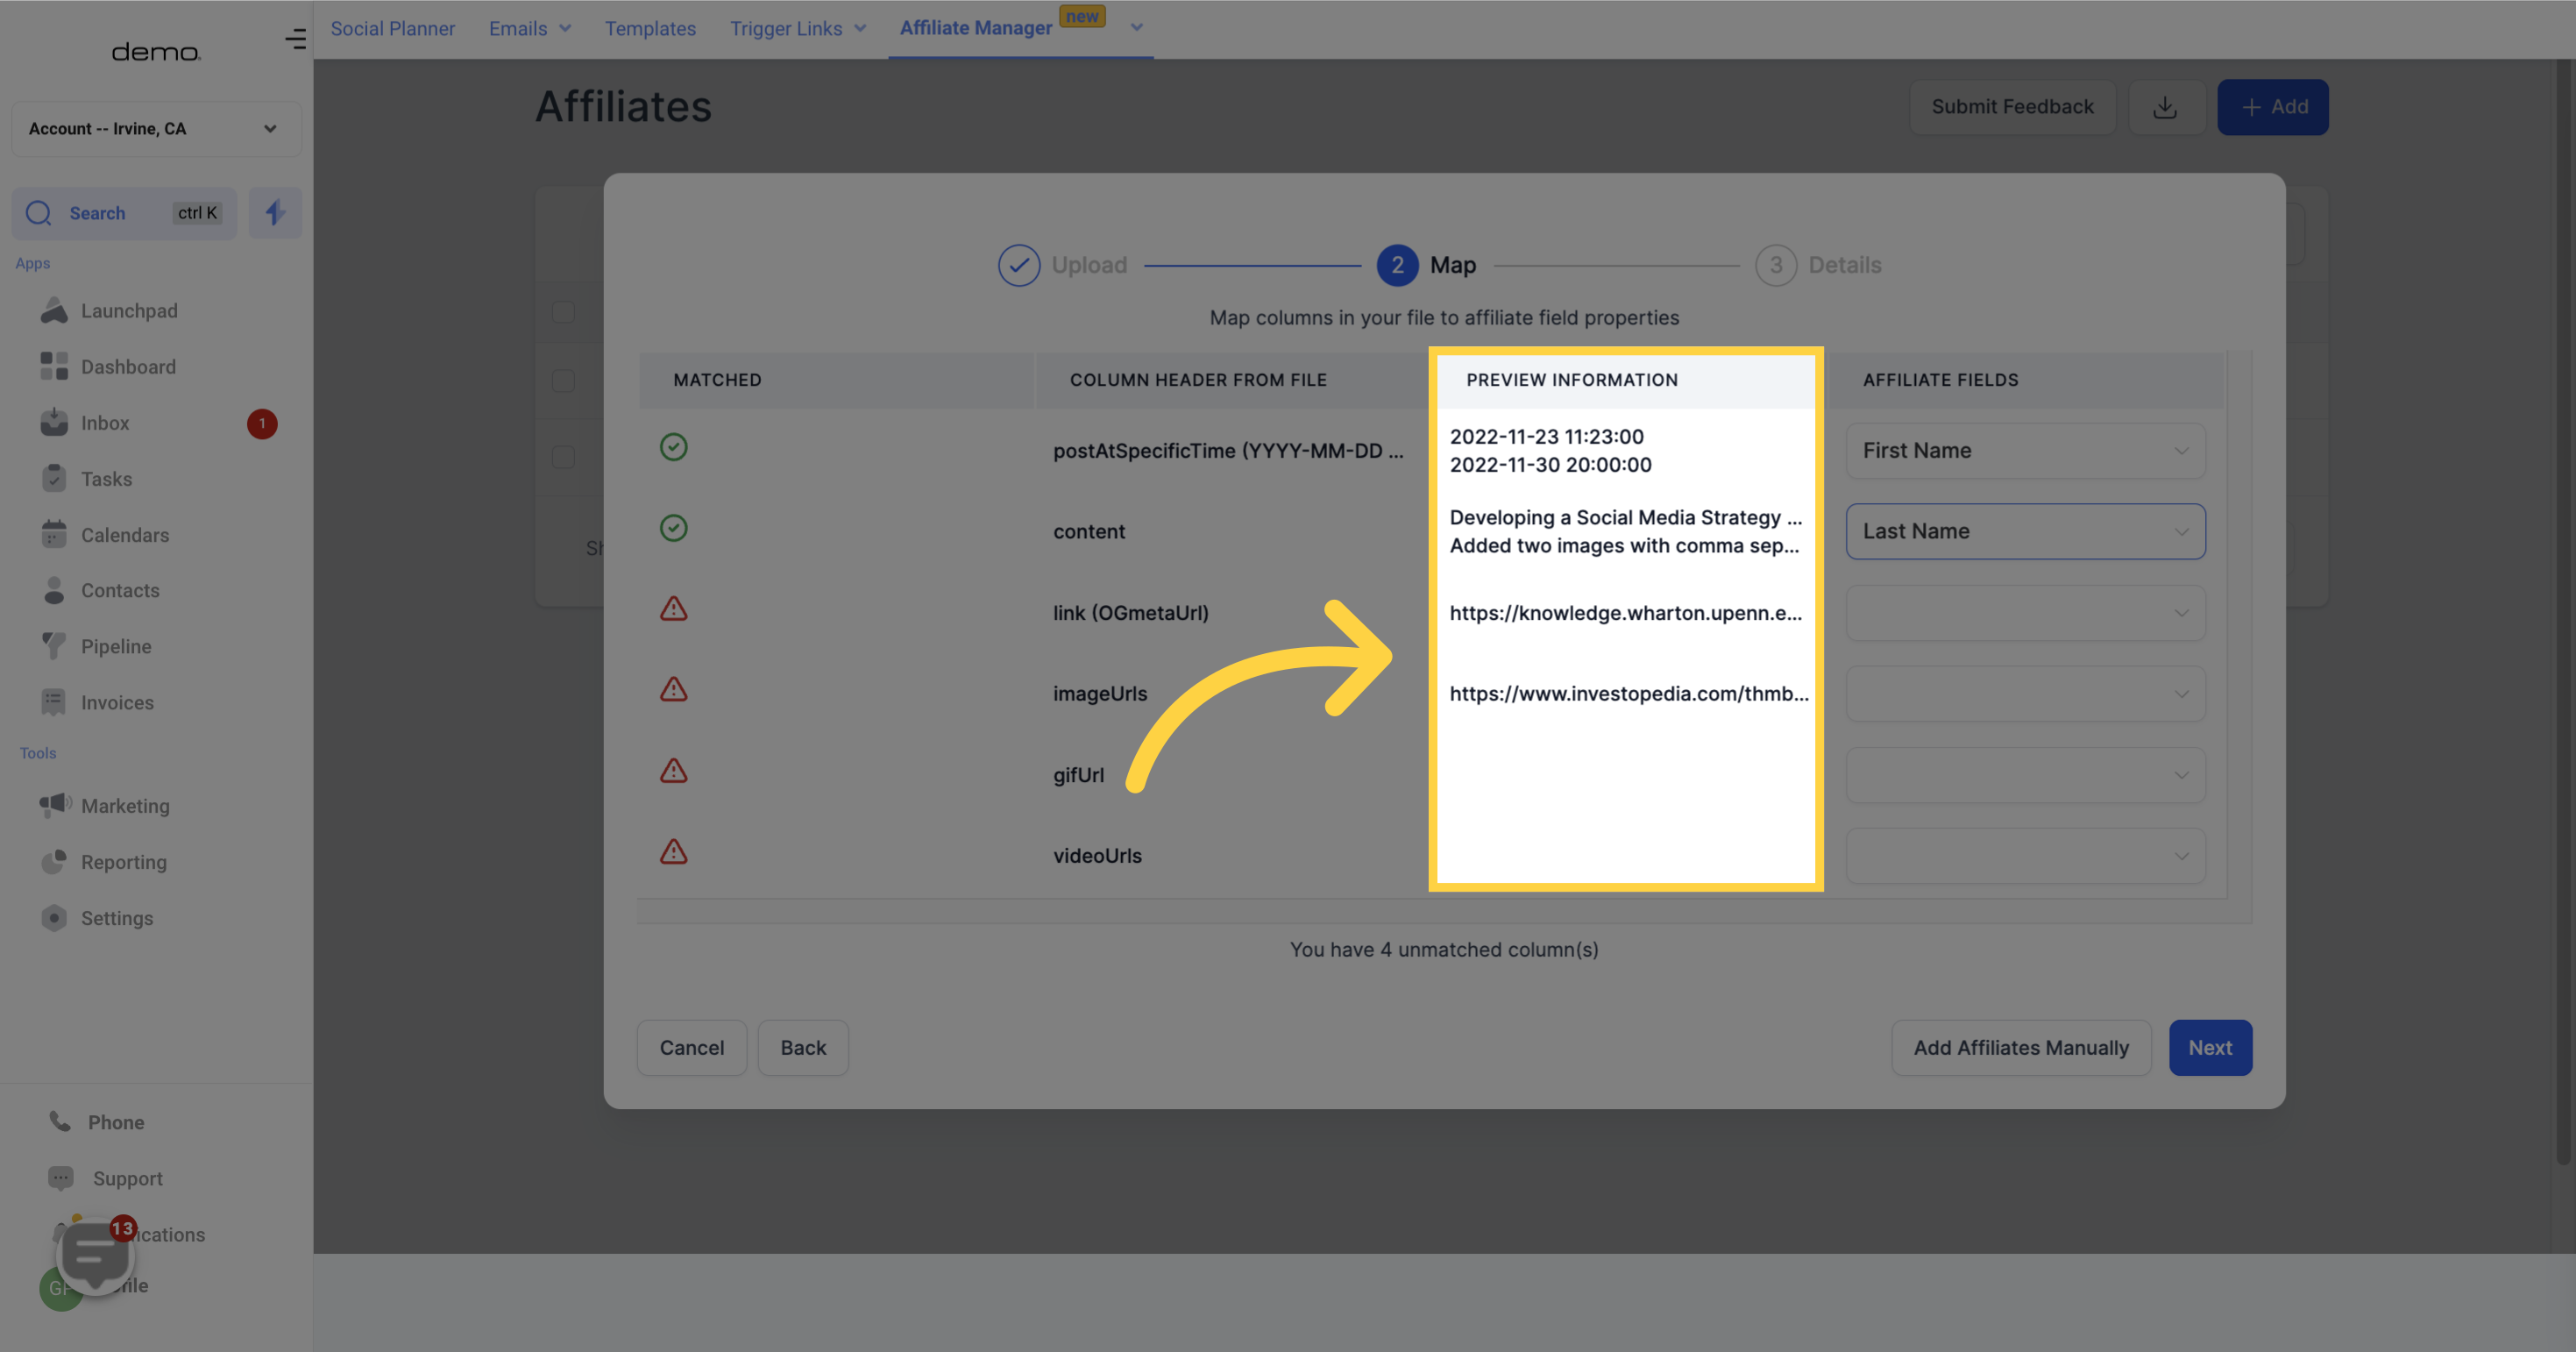Expand the Trigger Links menu chevron
Screen dimensions: 2576x1352
[860, 29]
